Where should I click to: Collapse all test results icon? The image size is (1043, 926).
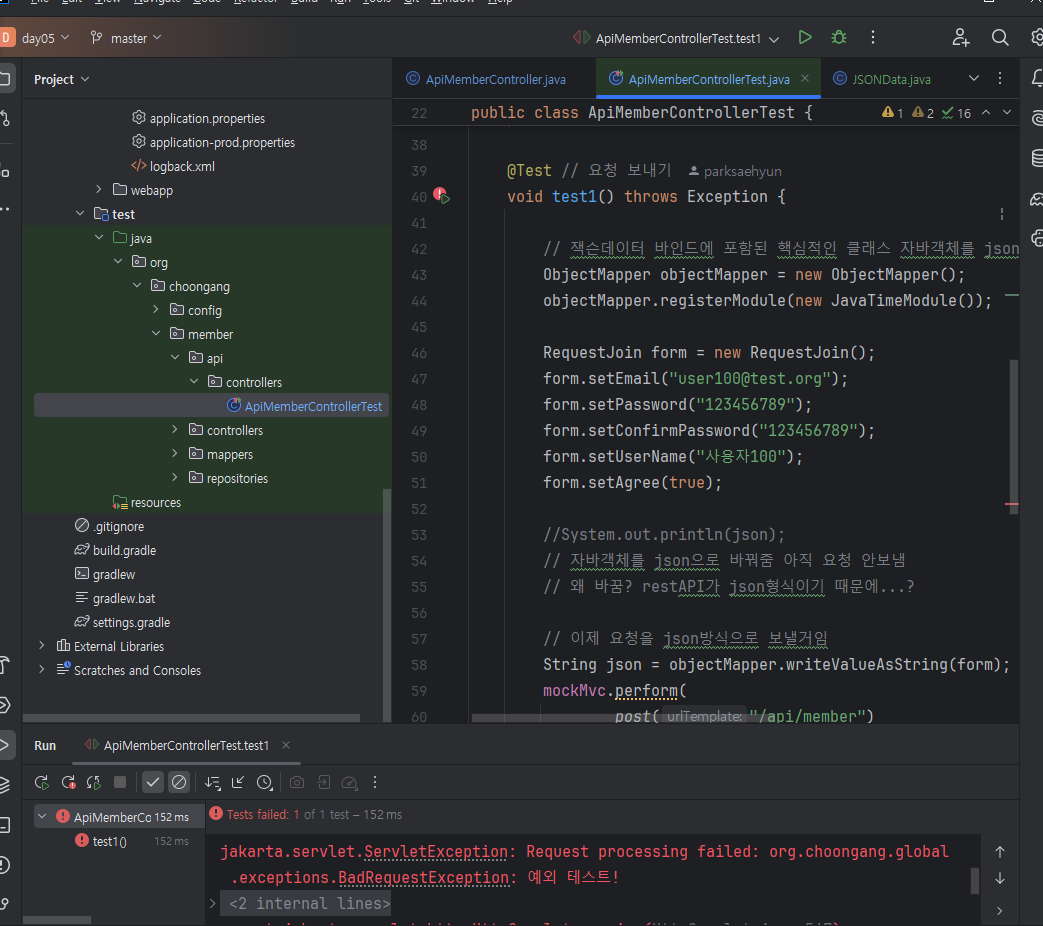pyautogui.click(x=238, y=782)
